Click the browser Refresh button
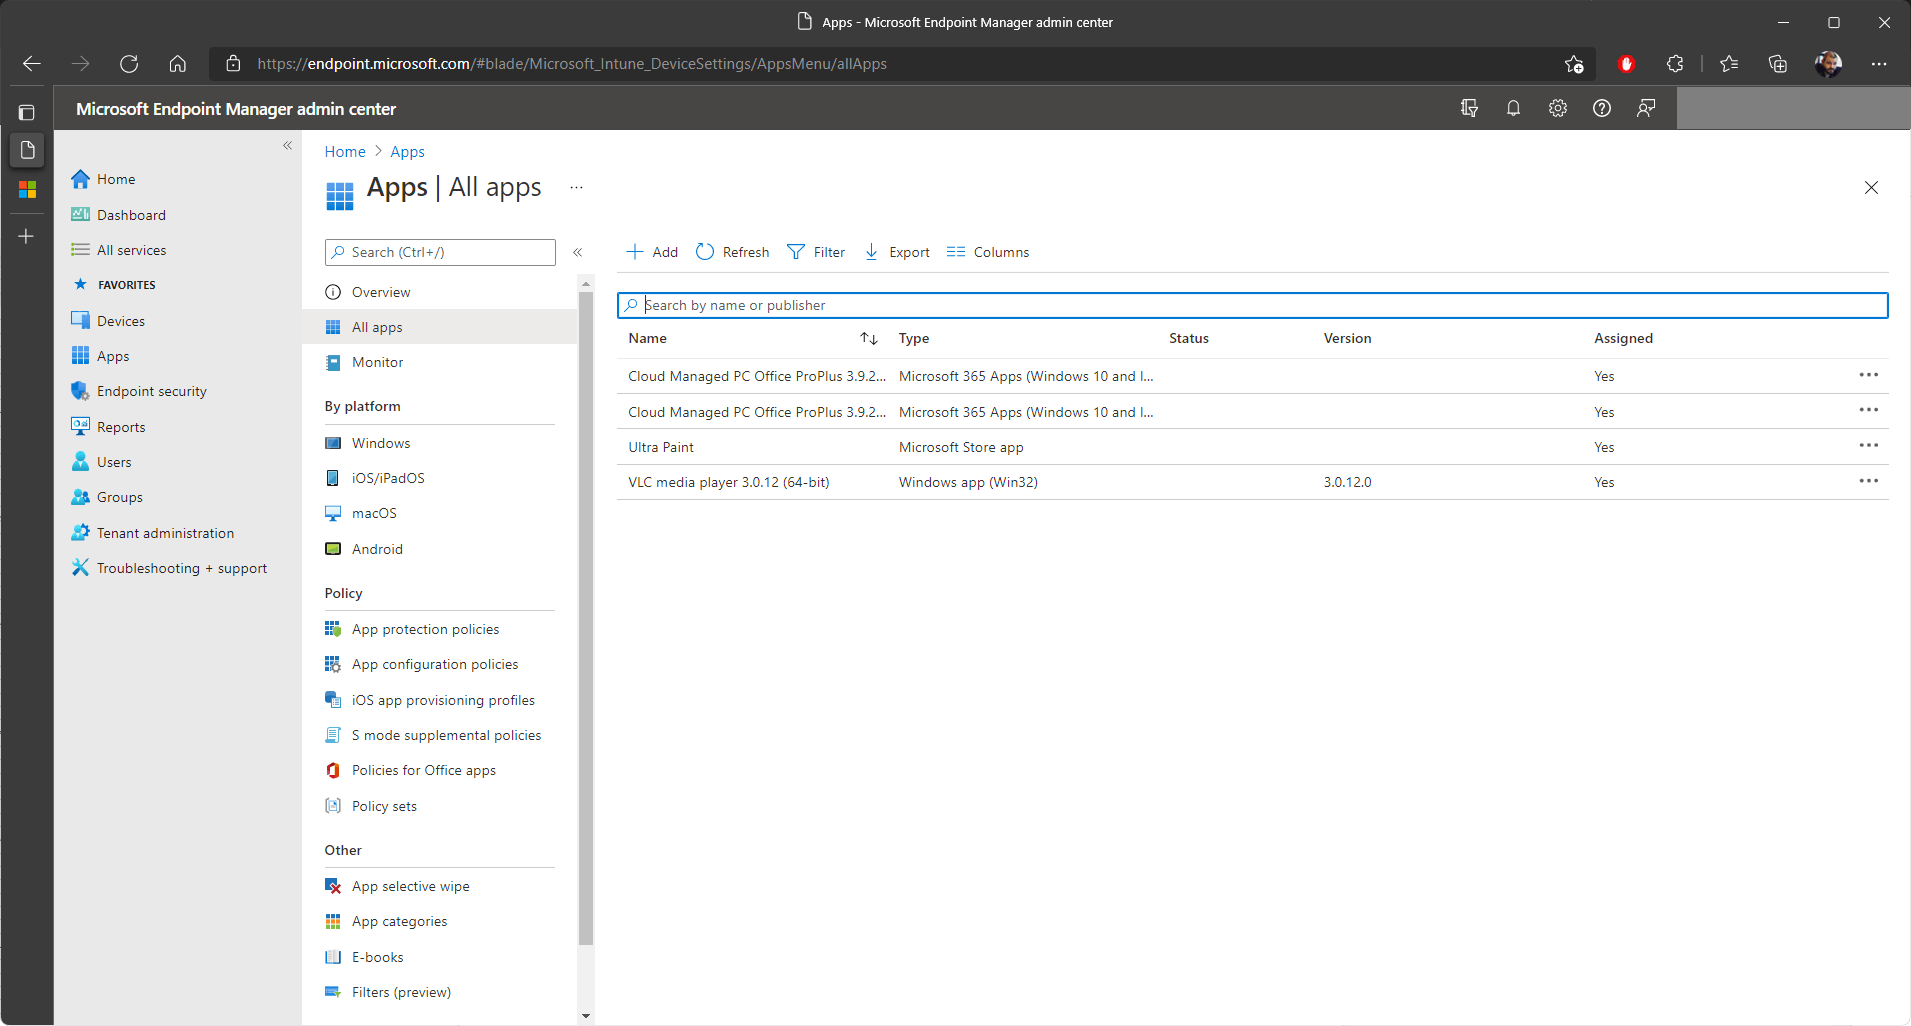This screenshot has height=1026, width=1911. tap(129, 64)
